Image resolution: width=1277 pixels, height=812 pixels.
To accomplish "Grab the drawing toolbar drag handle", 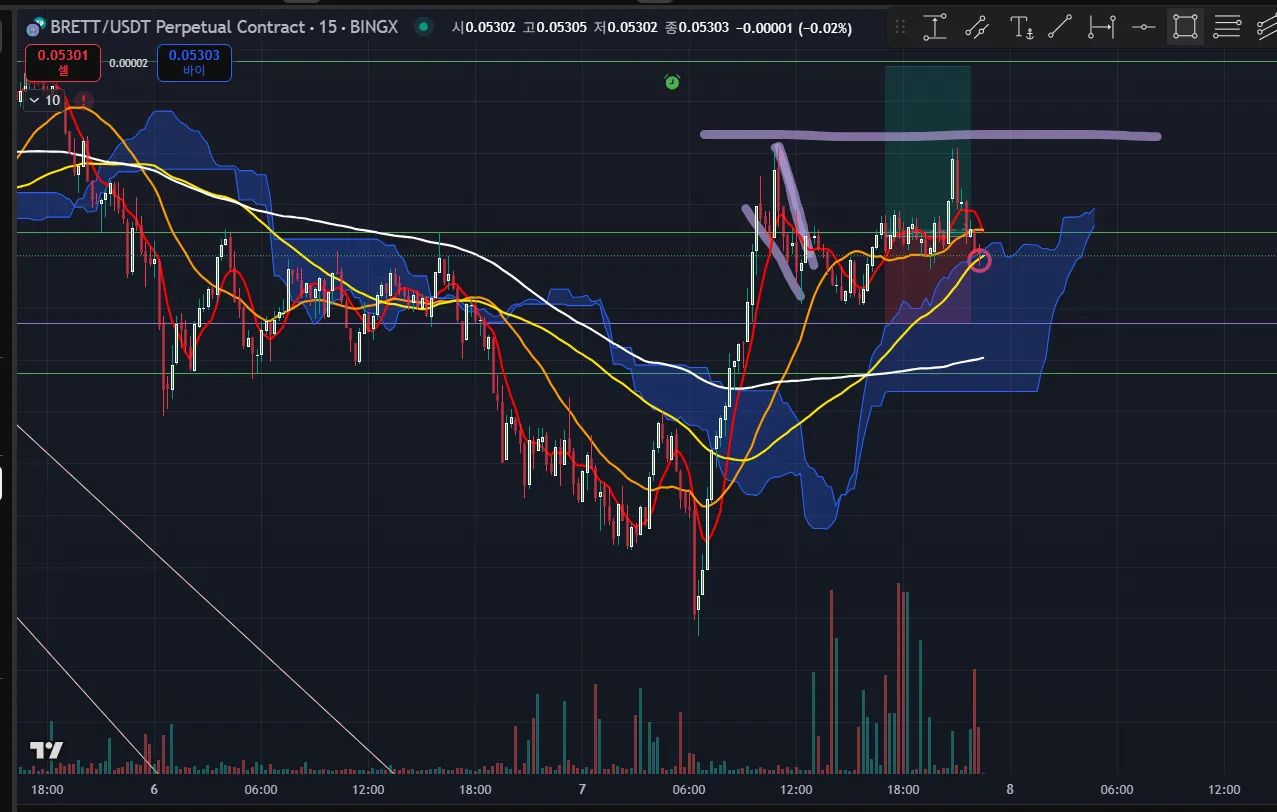I will click(x=899, y=27).
